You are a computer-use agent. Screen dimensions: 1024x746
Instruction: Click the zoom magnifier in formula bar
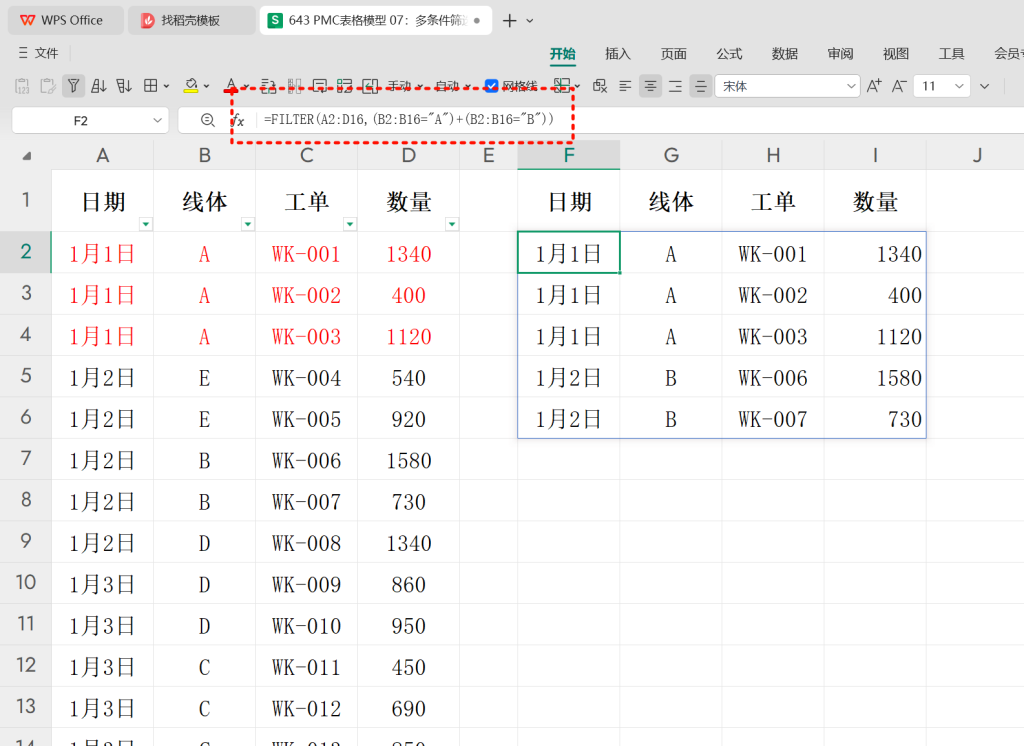tap(207, 120)
